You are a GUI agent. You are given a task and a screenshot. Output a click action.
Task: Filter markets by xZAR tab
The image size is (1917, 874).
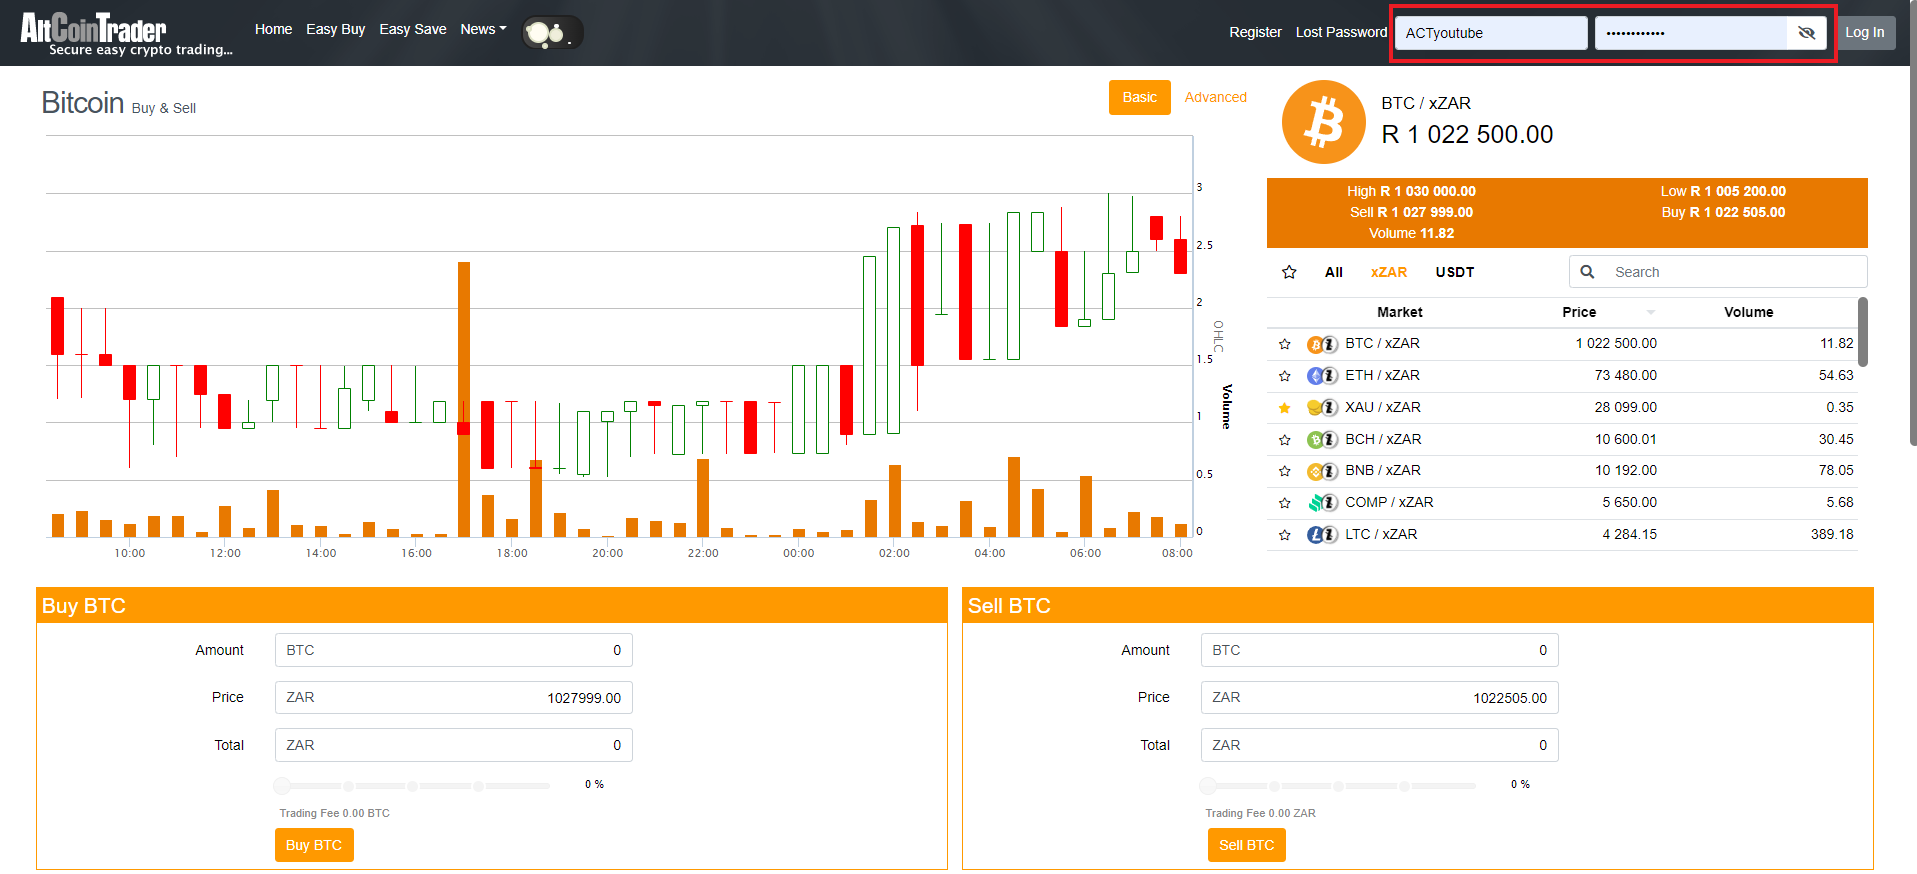[1388, 272]
